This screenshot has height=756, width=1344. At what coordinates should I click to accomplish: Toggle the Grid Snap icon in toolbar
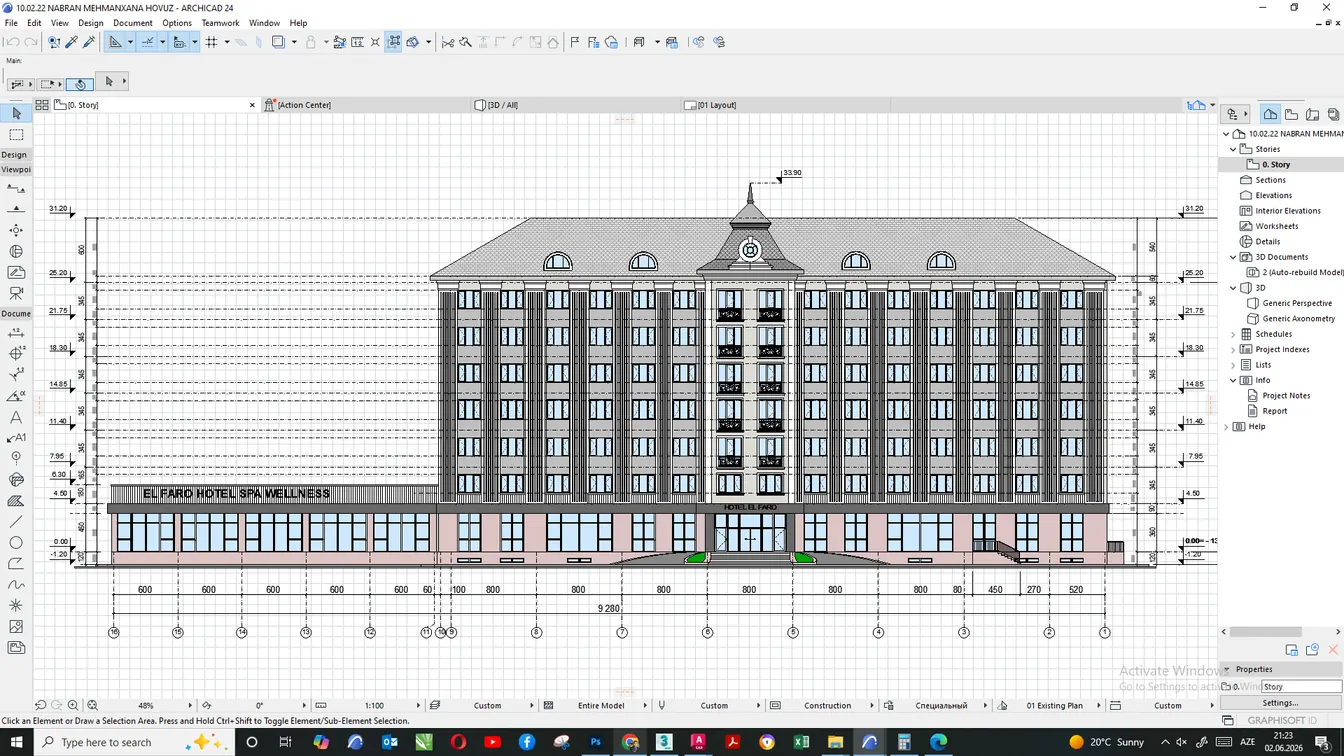211,42
